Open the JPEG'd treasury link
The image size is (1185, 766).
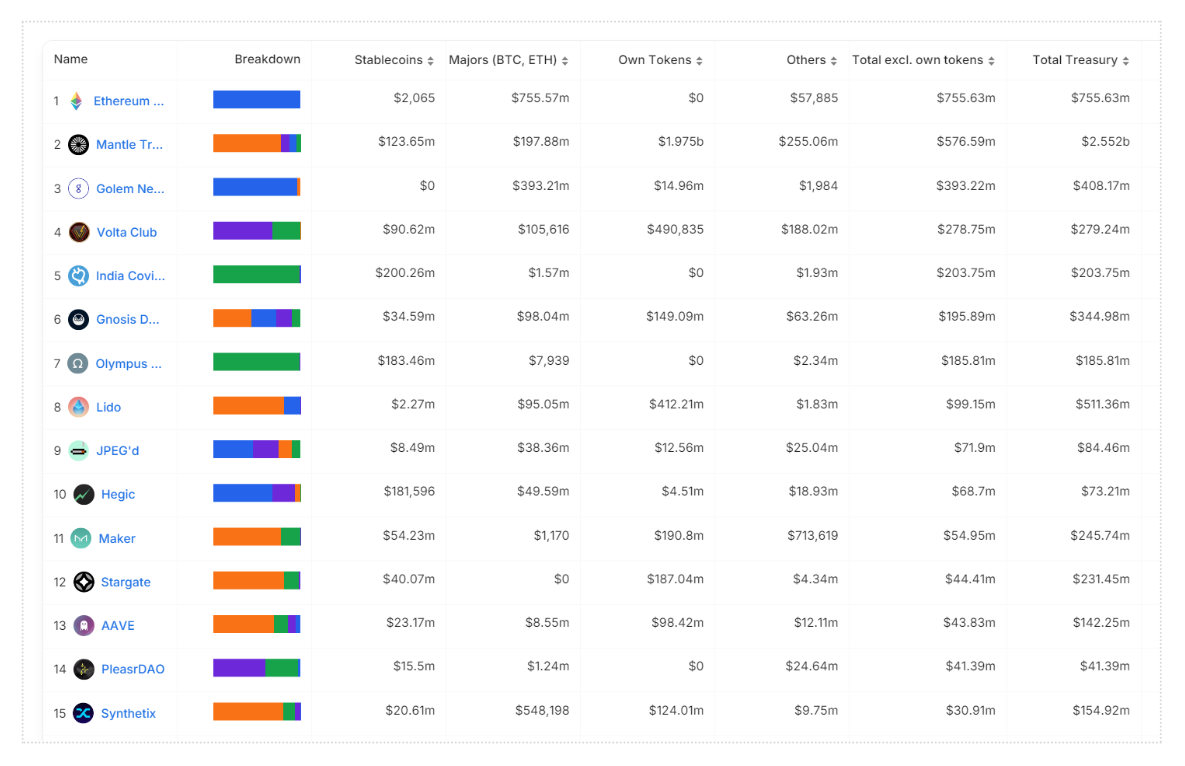click(x=117, y=451)
